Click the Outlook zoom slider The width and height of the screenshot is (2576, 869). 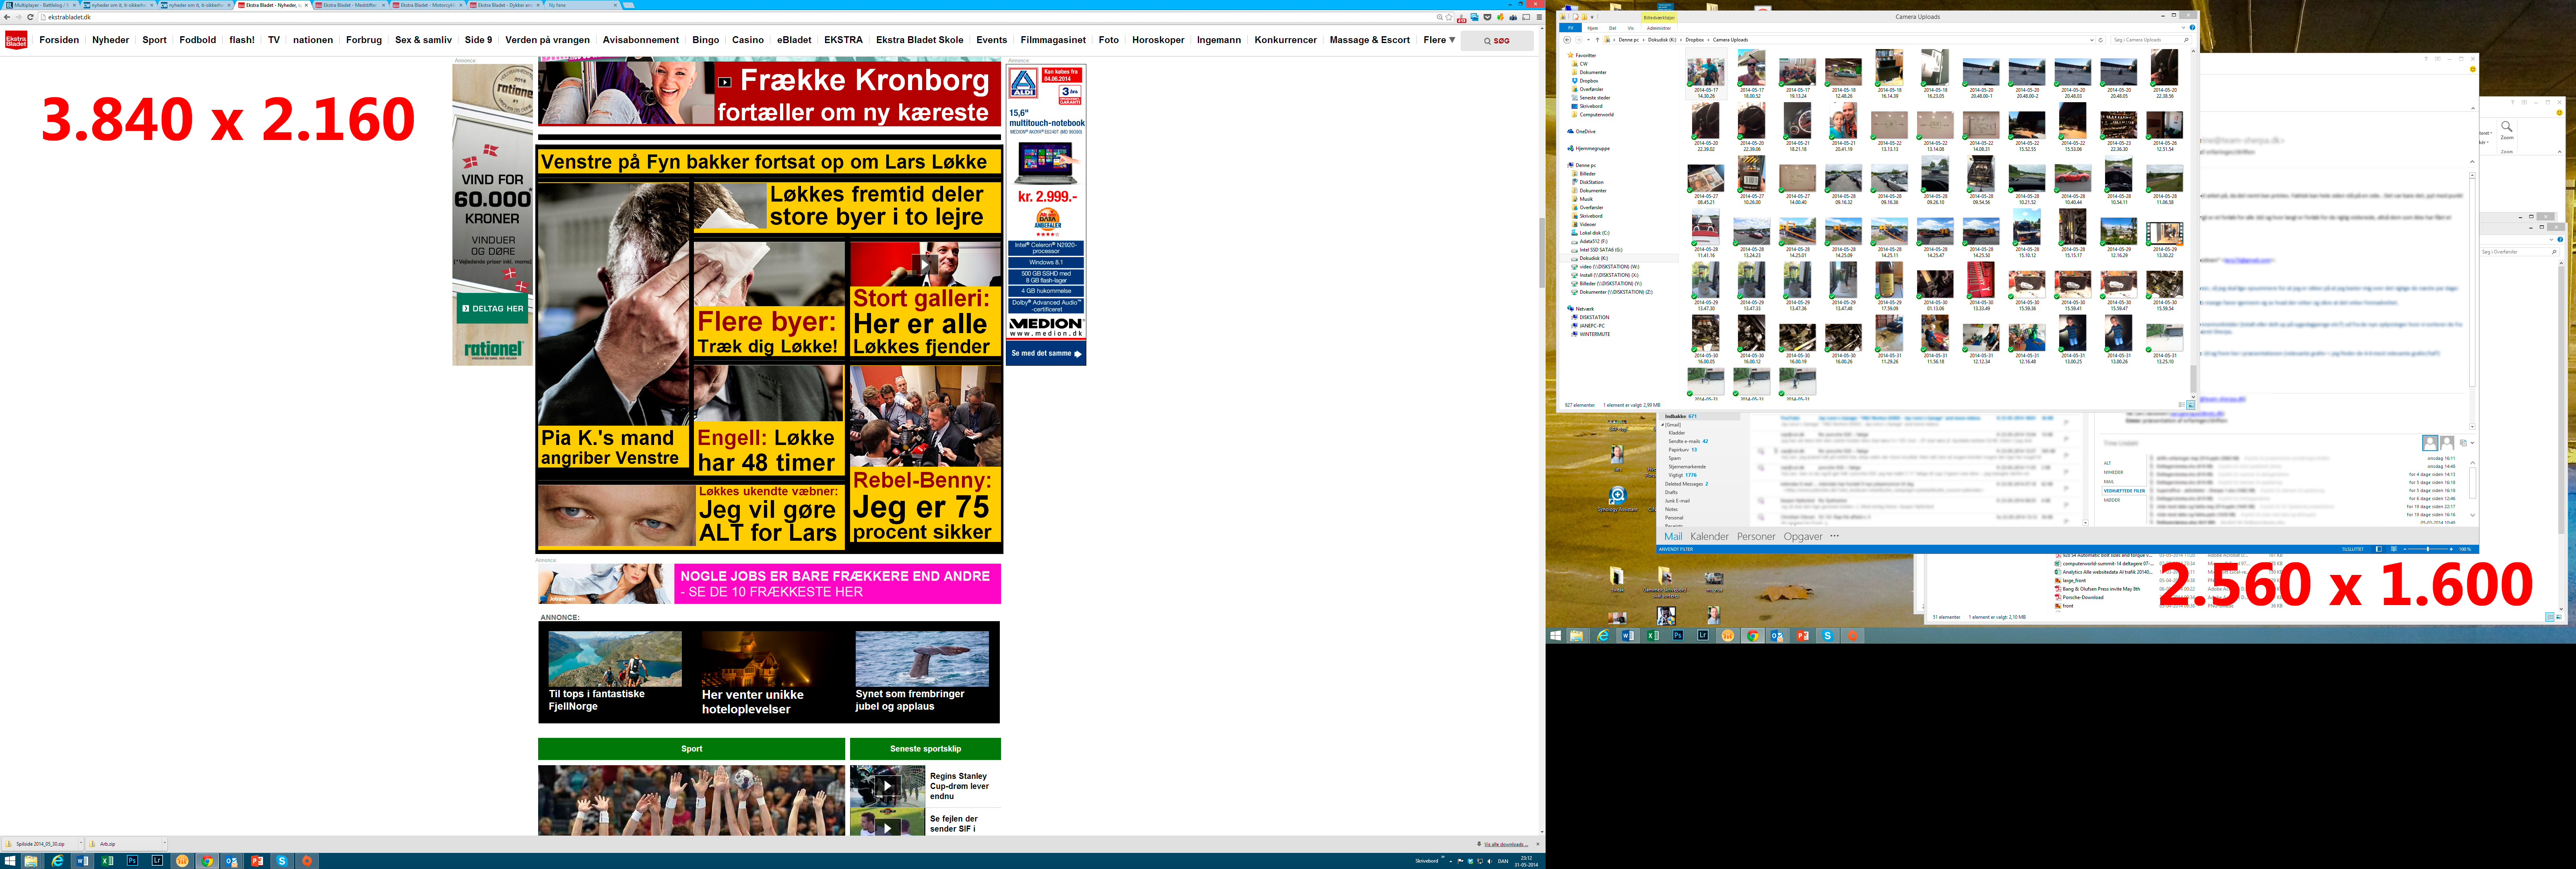[x=2428, y=549]
